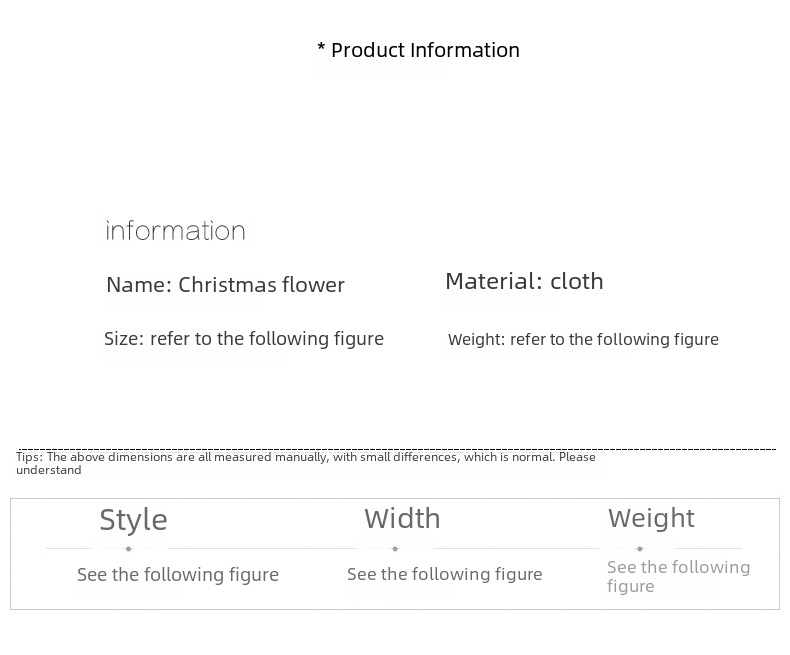Select the Width column heading

pos(402,518)
